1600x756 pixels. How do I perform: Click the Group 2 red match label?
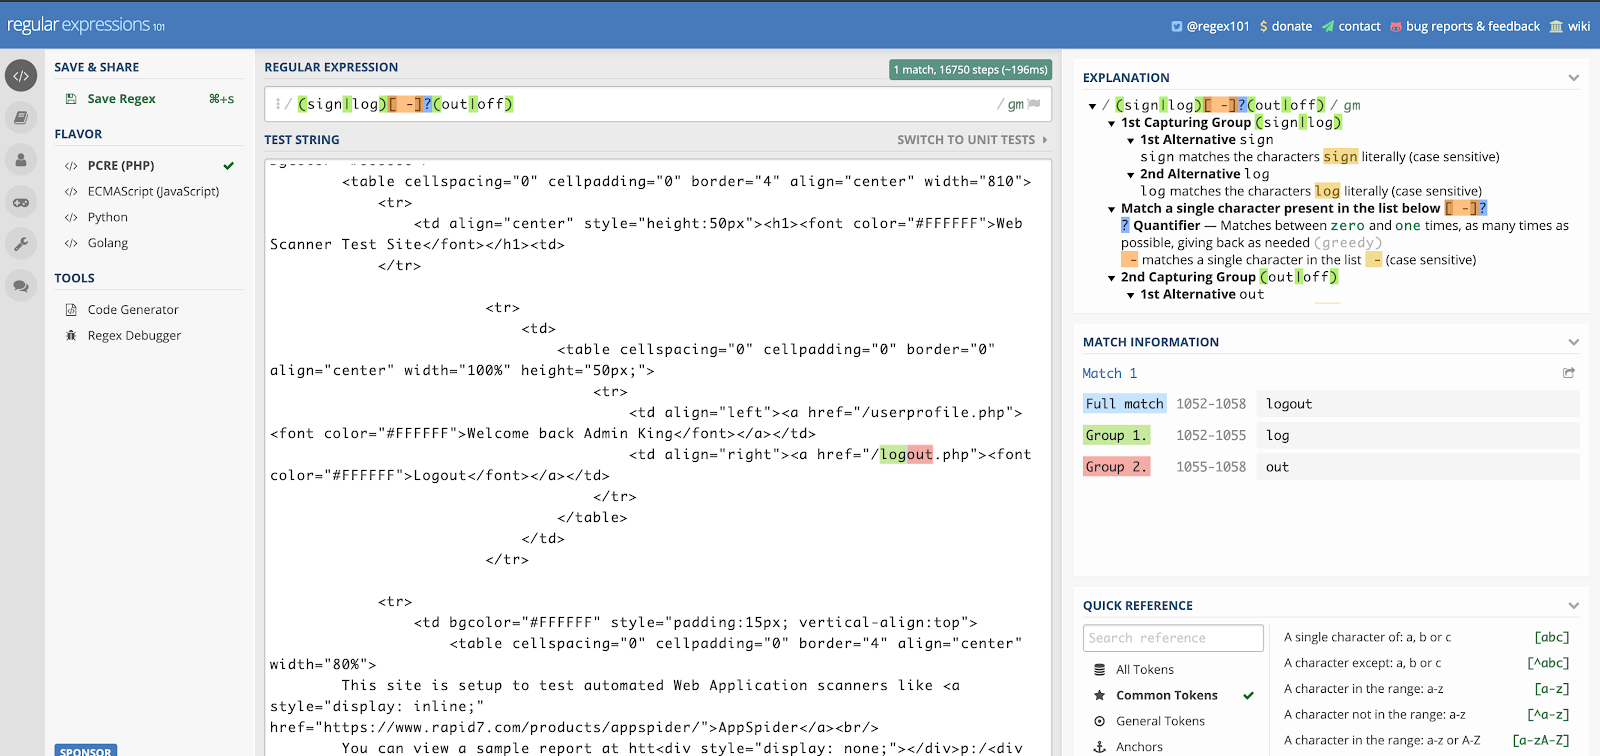(1116, 467)
